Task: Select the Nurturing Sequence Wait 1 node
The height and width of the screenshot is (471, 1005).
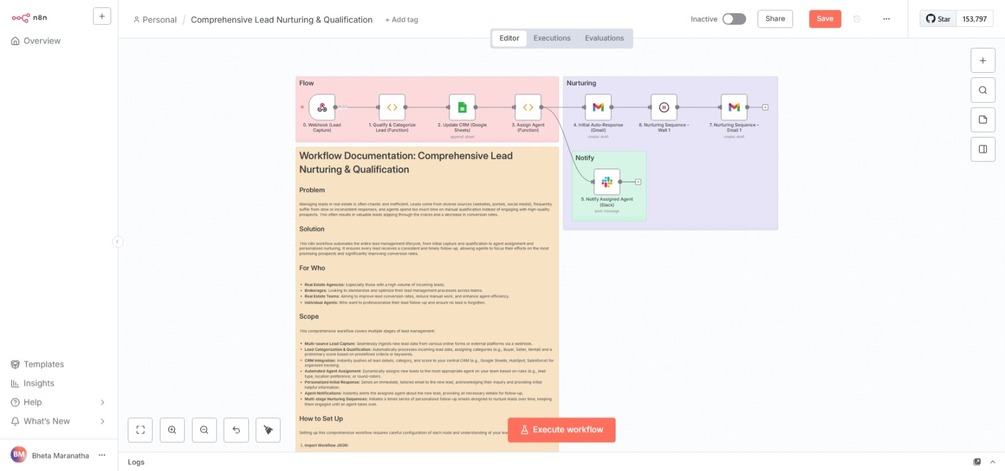Action: tap(664, 107)
